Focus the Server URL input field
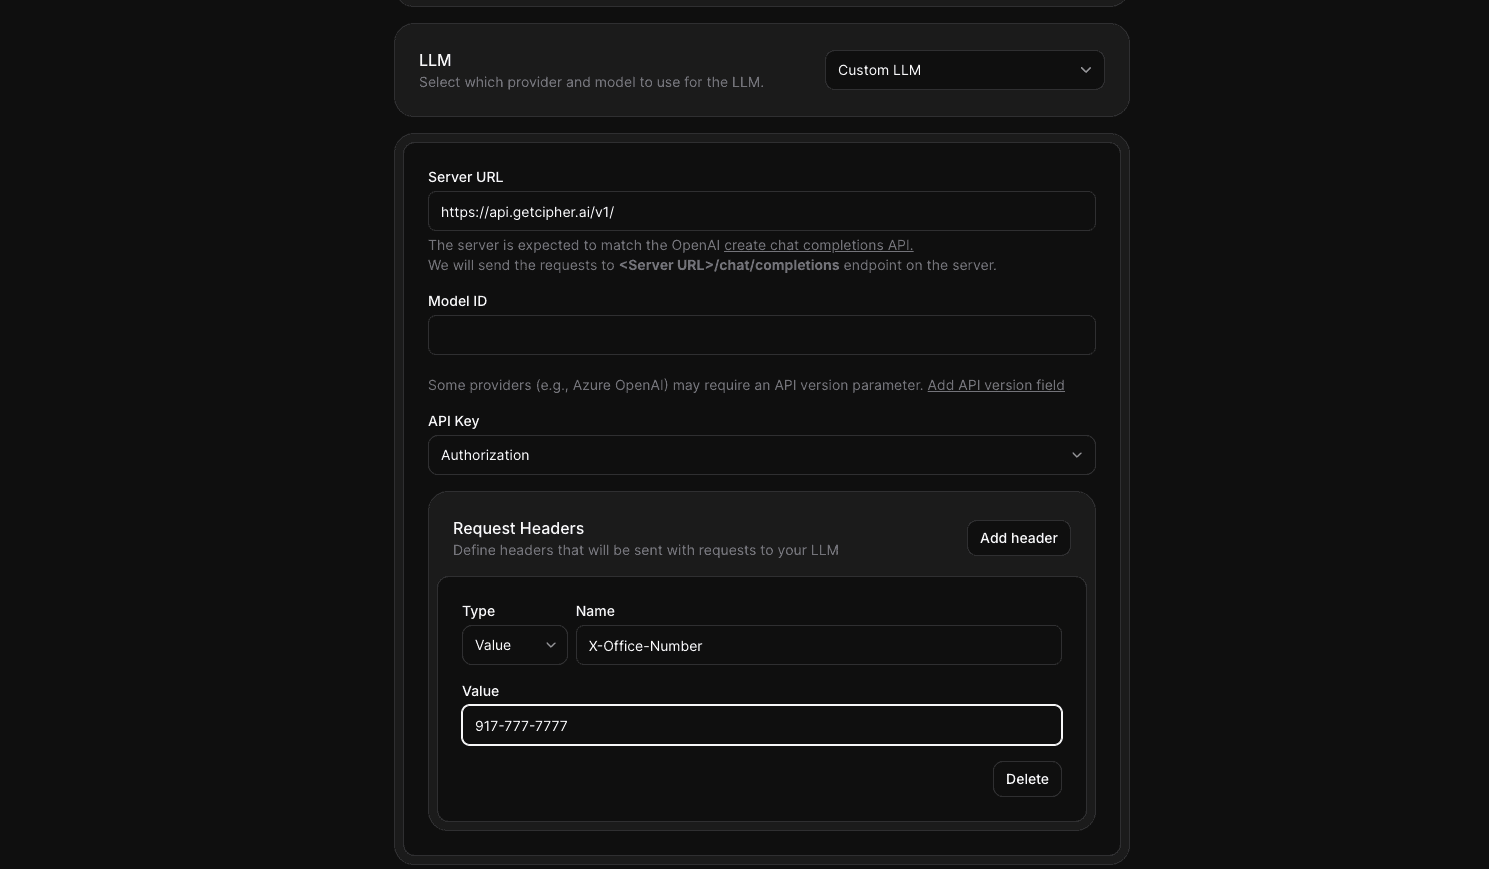The height and width of the screenshot is (869, 1489). [761, 212]
